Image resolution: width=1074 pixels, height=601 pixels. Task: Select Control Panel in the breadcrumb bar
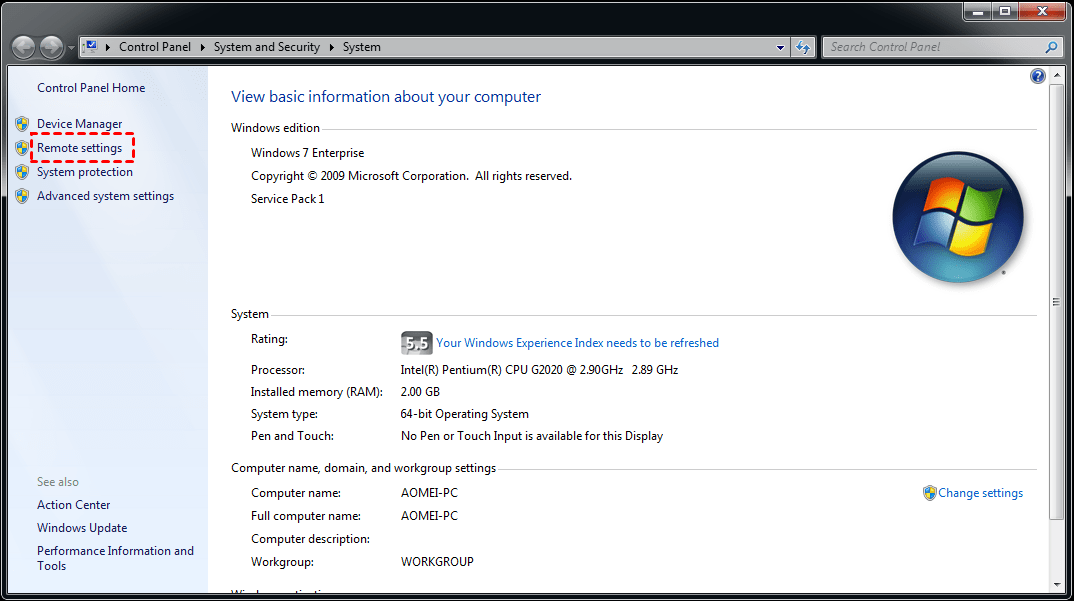155,46
